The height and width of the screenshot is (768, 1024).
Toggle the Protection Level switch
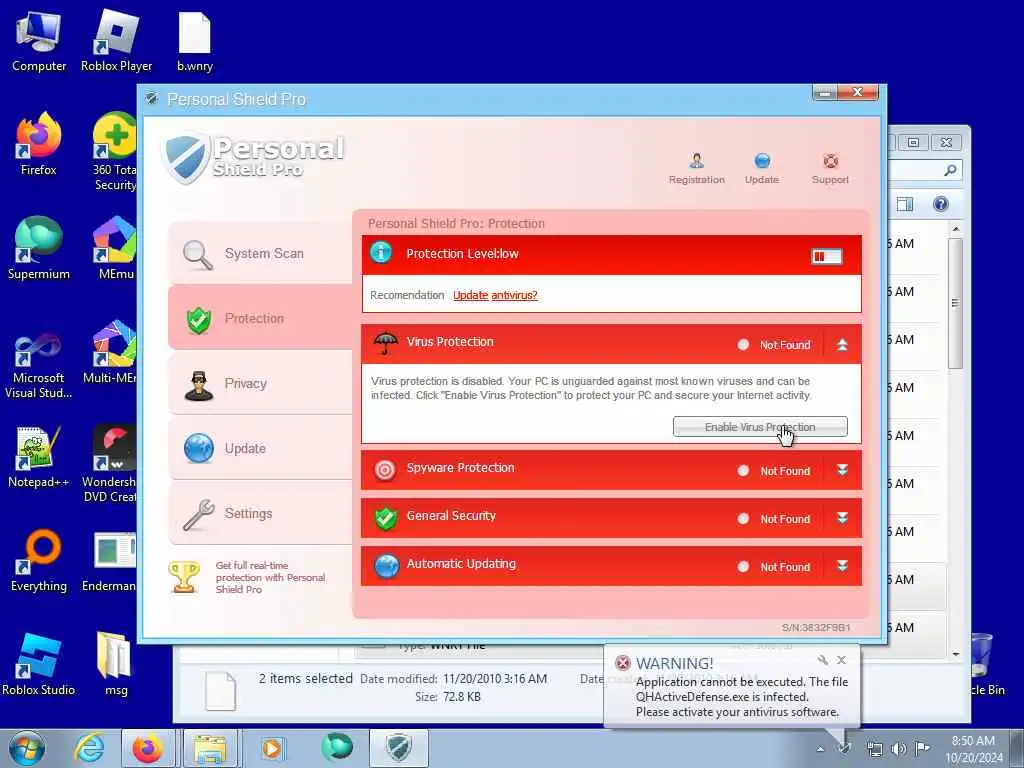826,256
